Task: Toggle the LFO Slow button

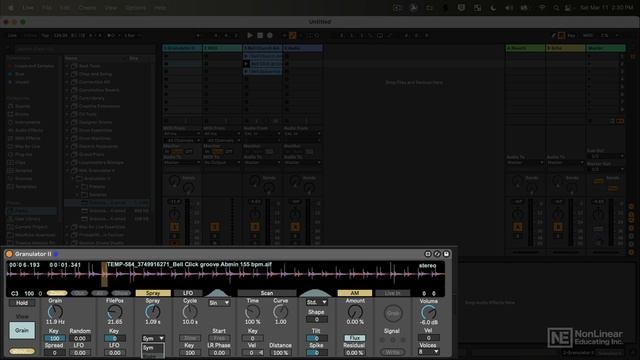Action: point(190,338)
